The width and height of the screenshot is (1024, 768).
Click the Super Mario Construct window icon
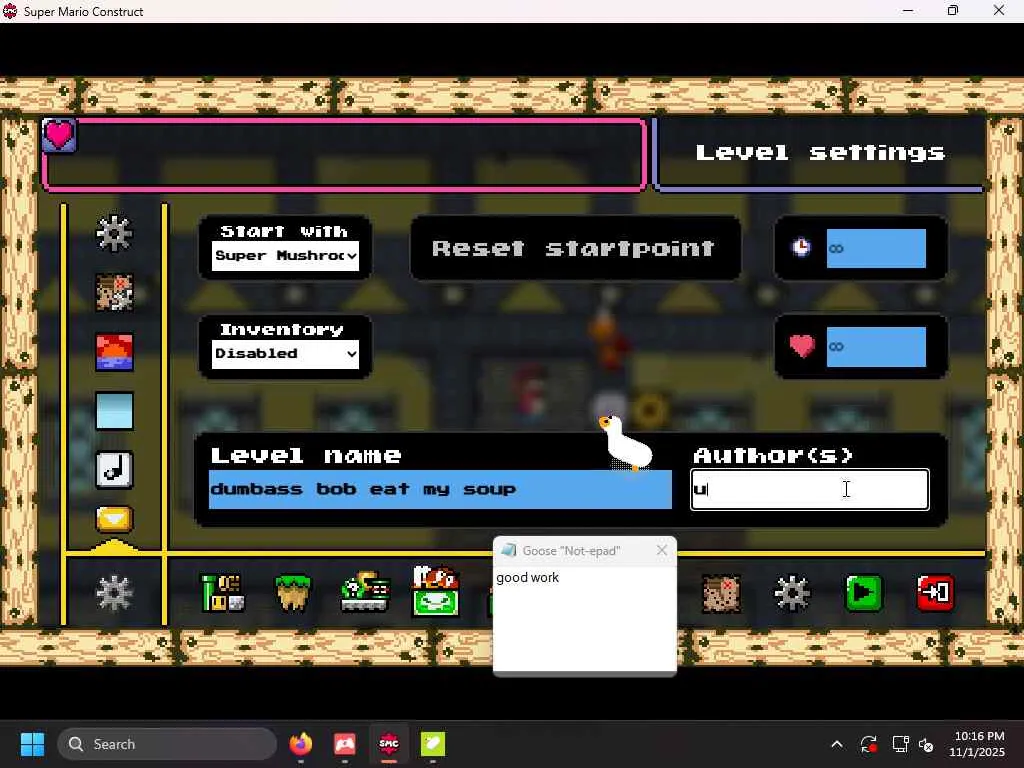click(x=9, y=11)
